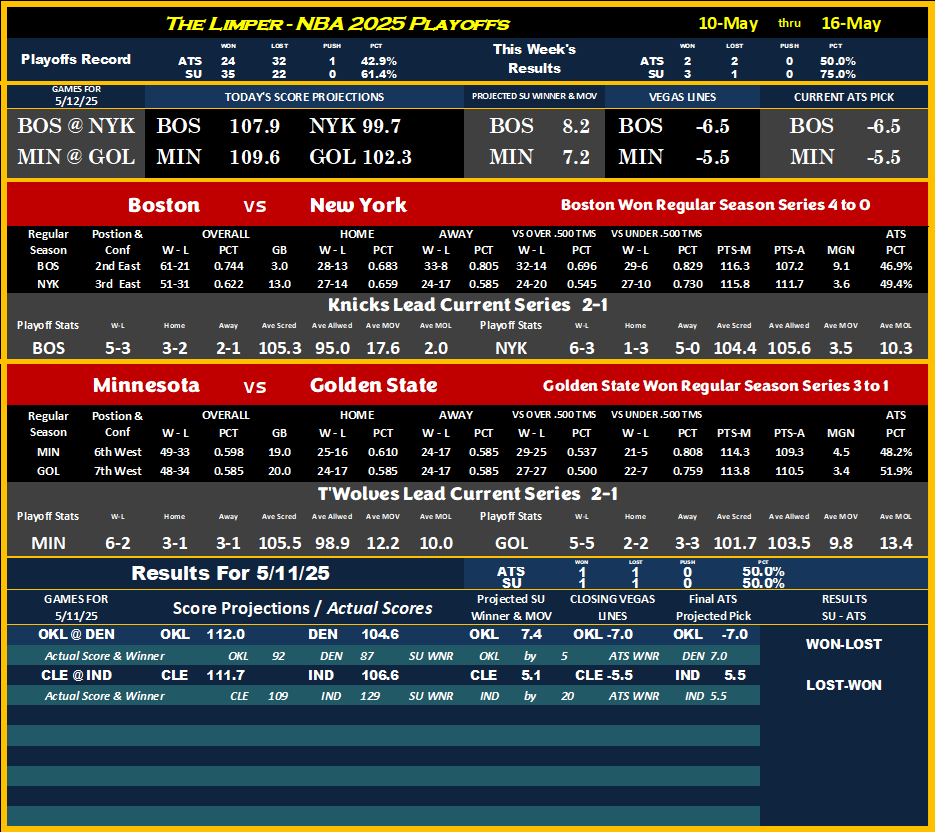
Task: Click the 'Minnesota' team name banner
Action: [146, 385]
